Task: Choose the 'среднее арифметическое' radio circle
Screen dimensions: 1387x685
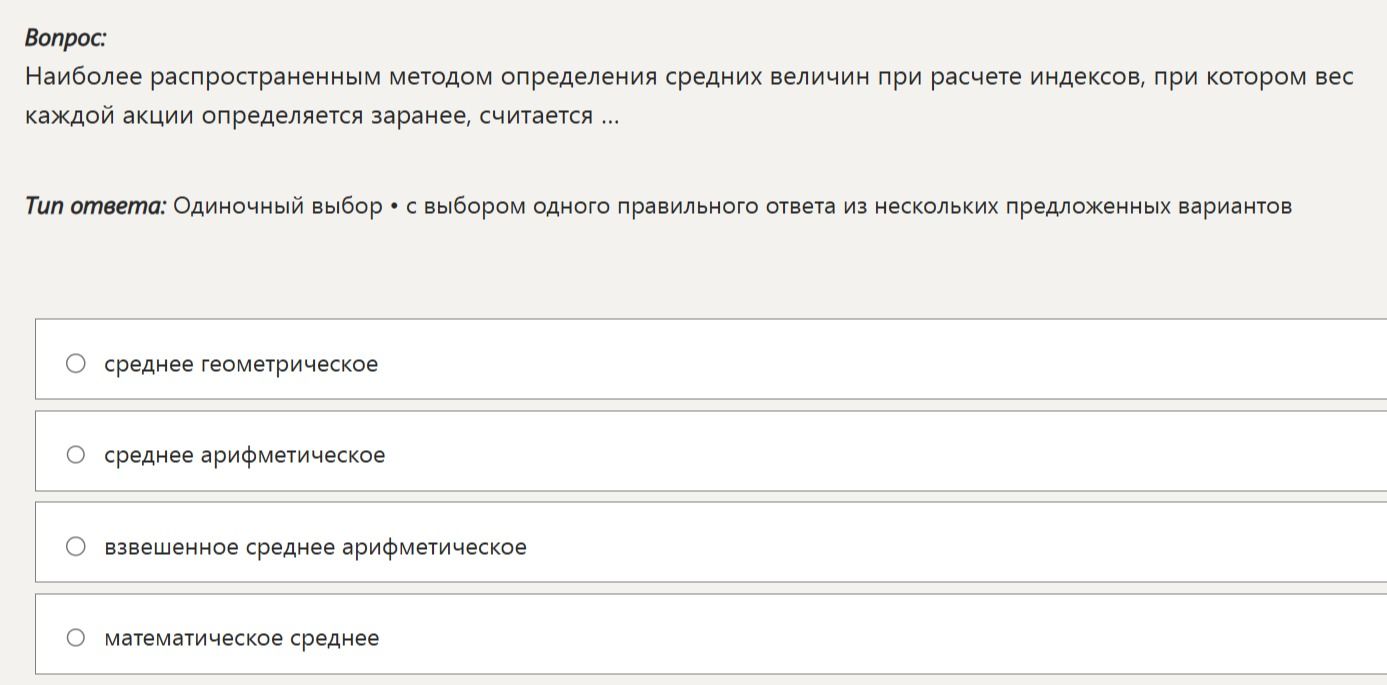Action: click(x=76, y=455)
